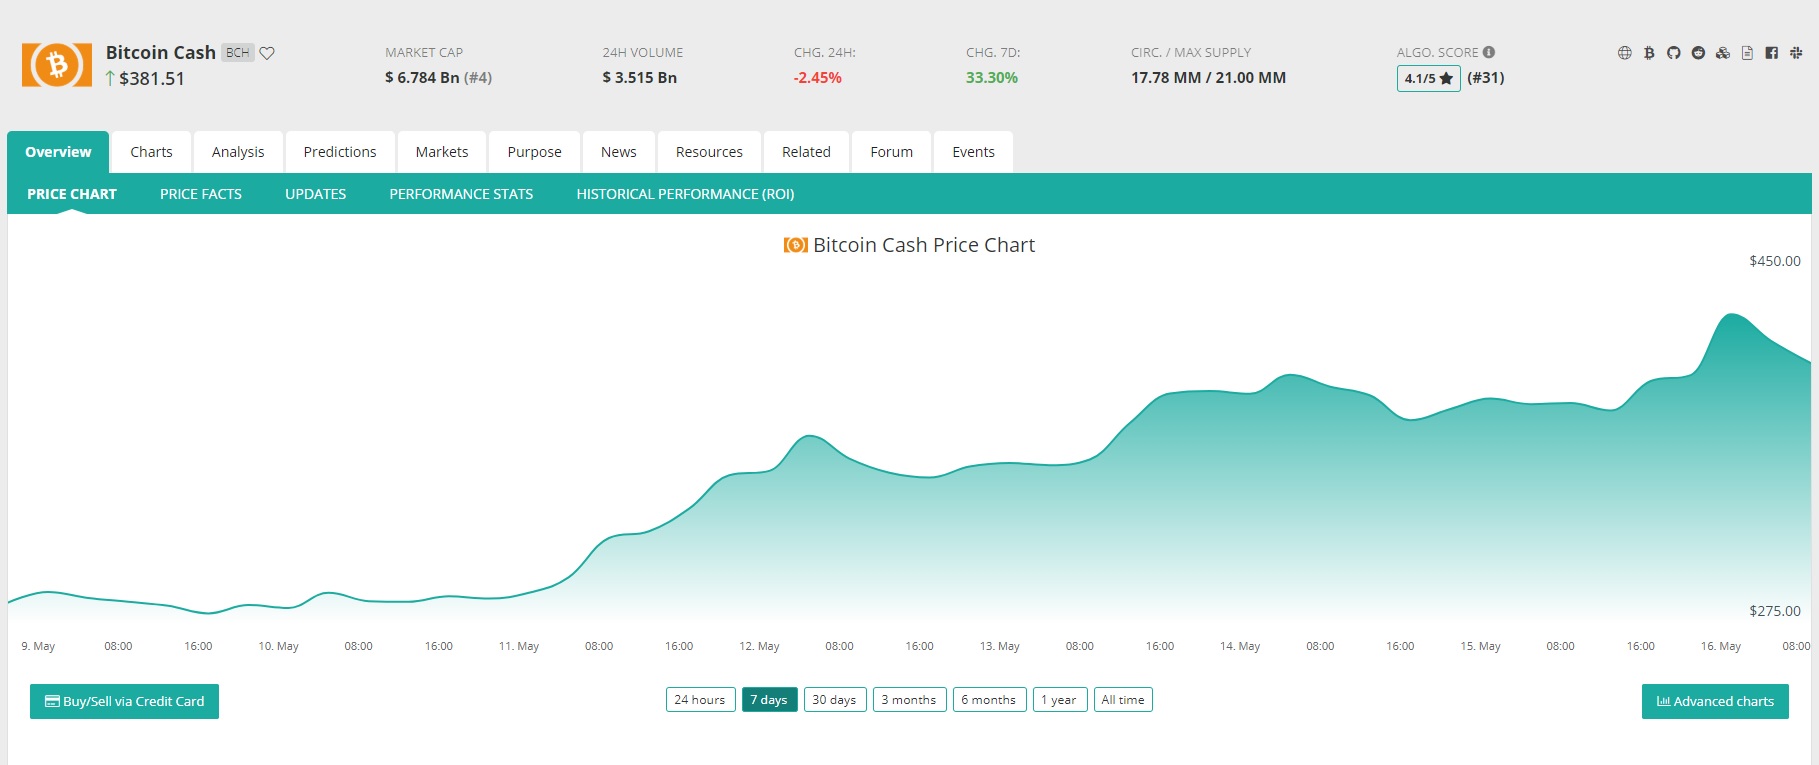Click the 4.1/5 star rating badge
Viewport: 1819px width, 765px height.
[1428, 78]
